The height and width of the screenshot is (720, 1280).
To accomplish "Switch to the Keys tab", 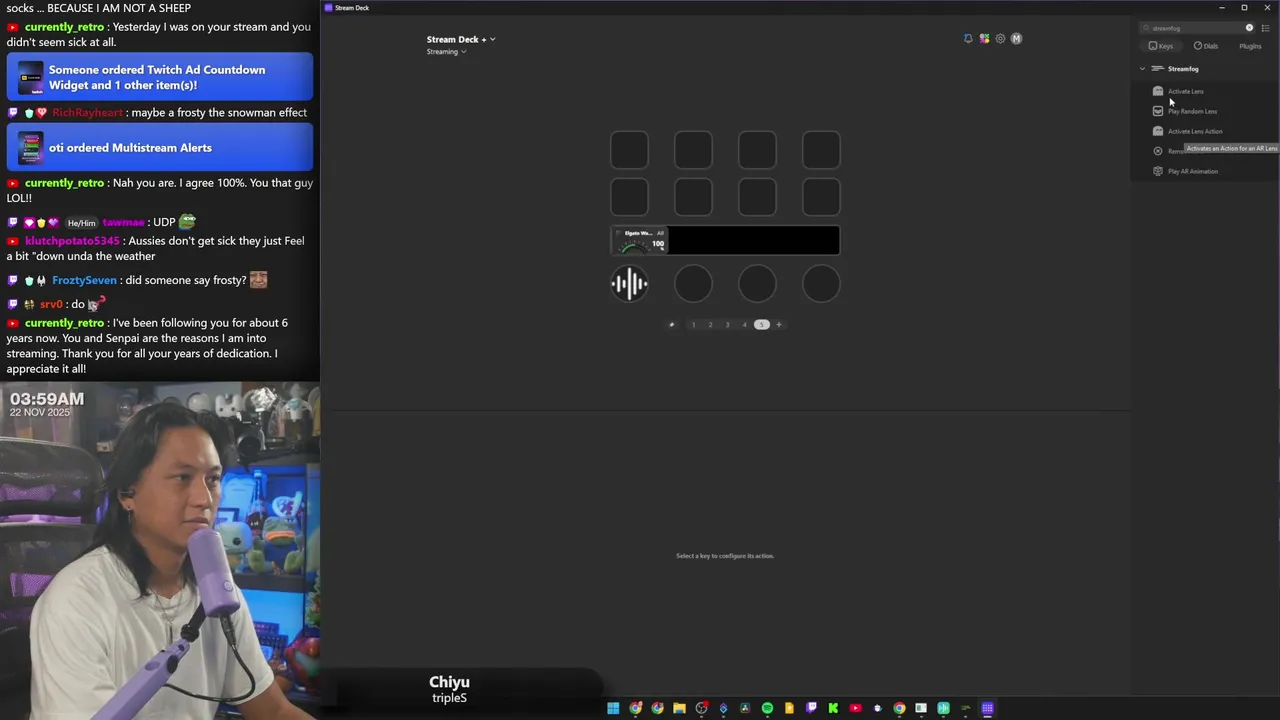I will [x=1161, y=46].
